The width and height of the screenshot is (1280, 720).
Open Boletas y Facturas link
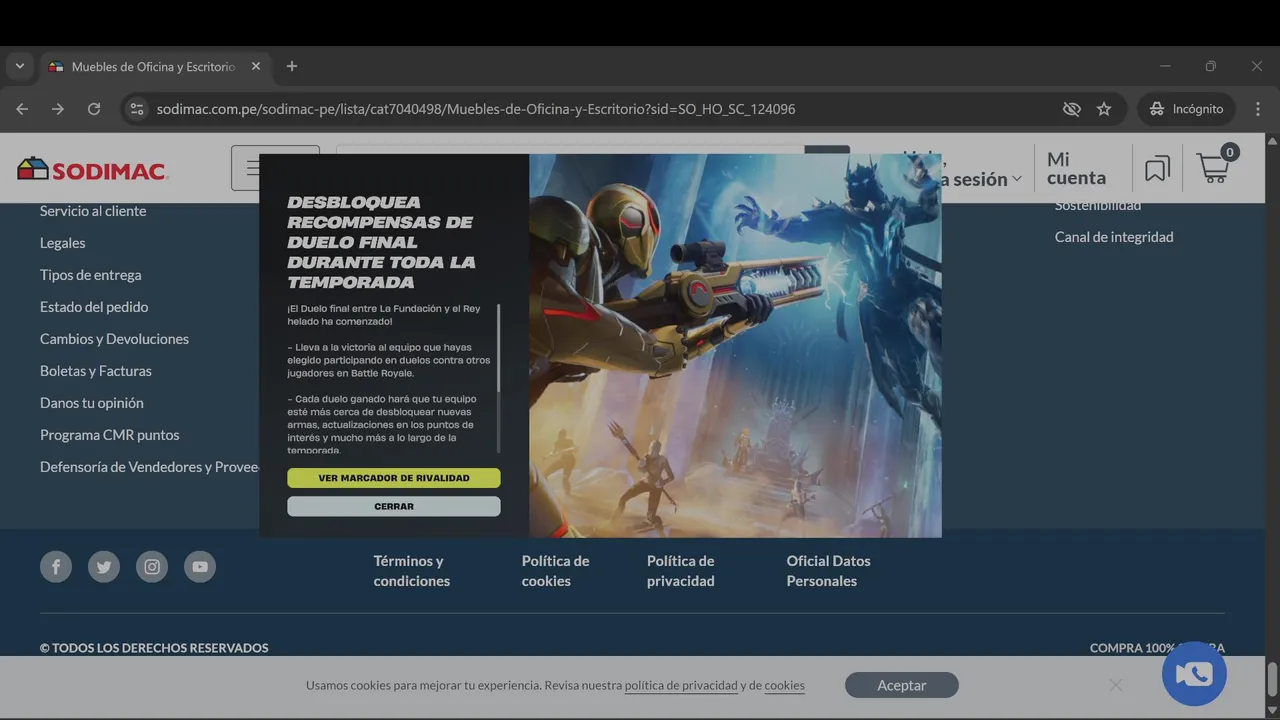[x=96, y=371]
